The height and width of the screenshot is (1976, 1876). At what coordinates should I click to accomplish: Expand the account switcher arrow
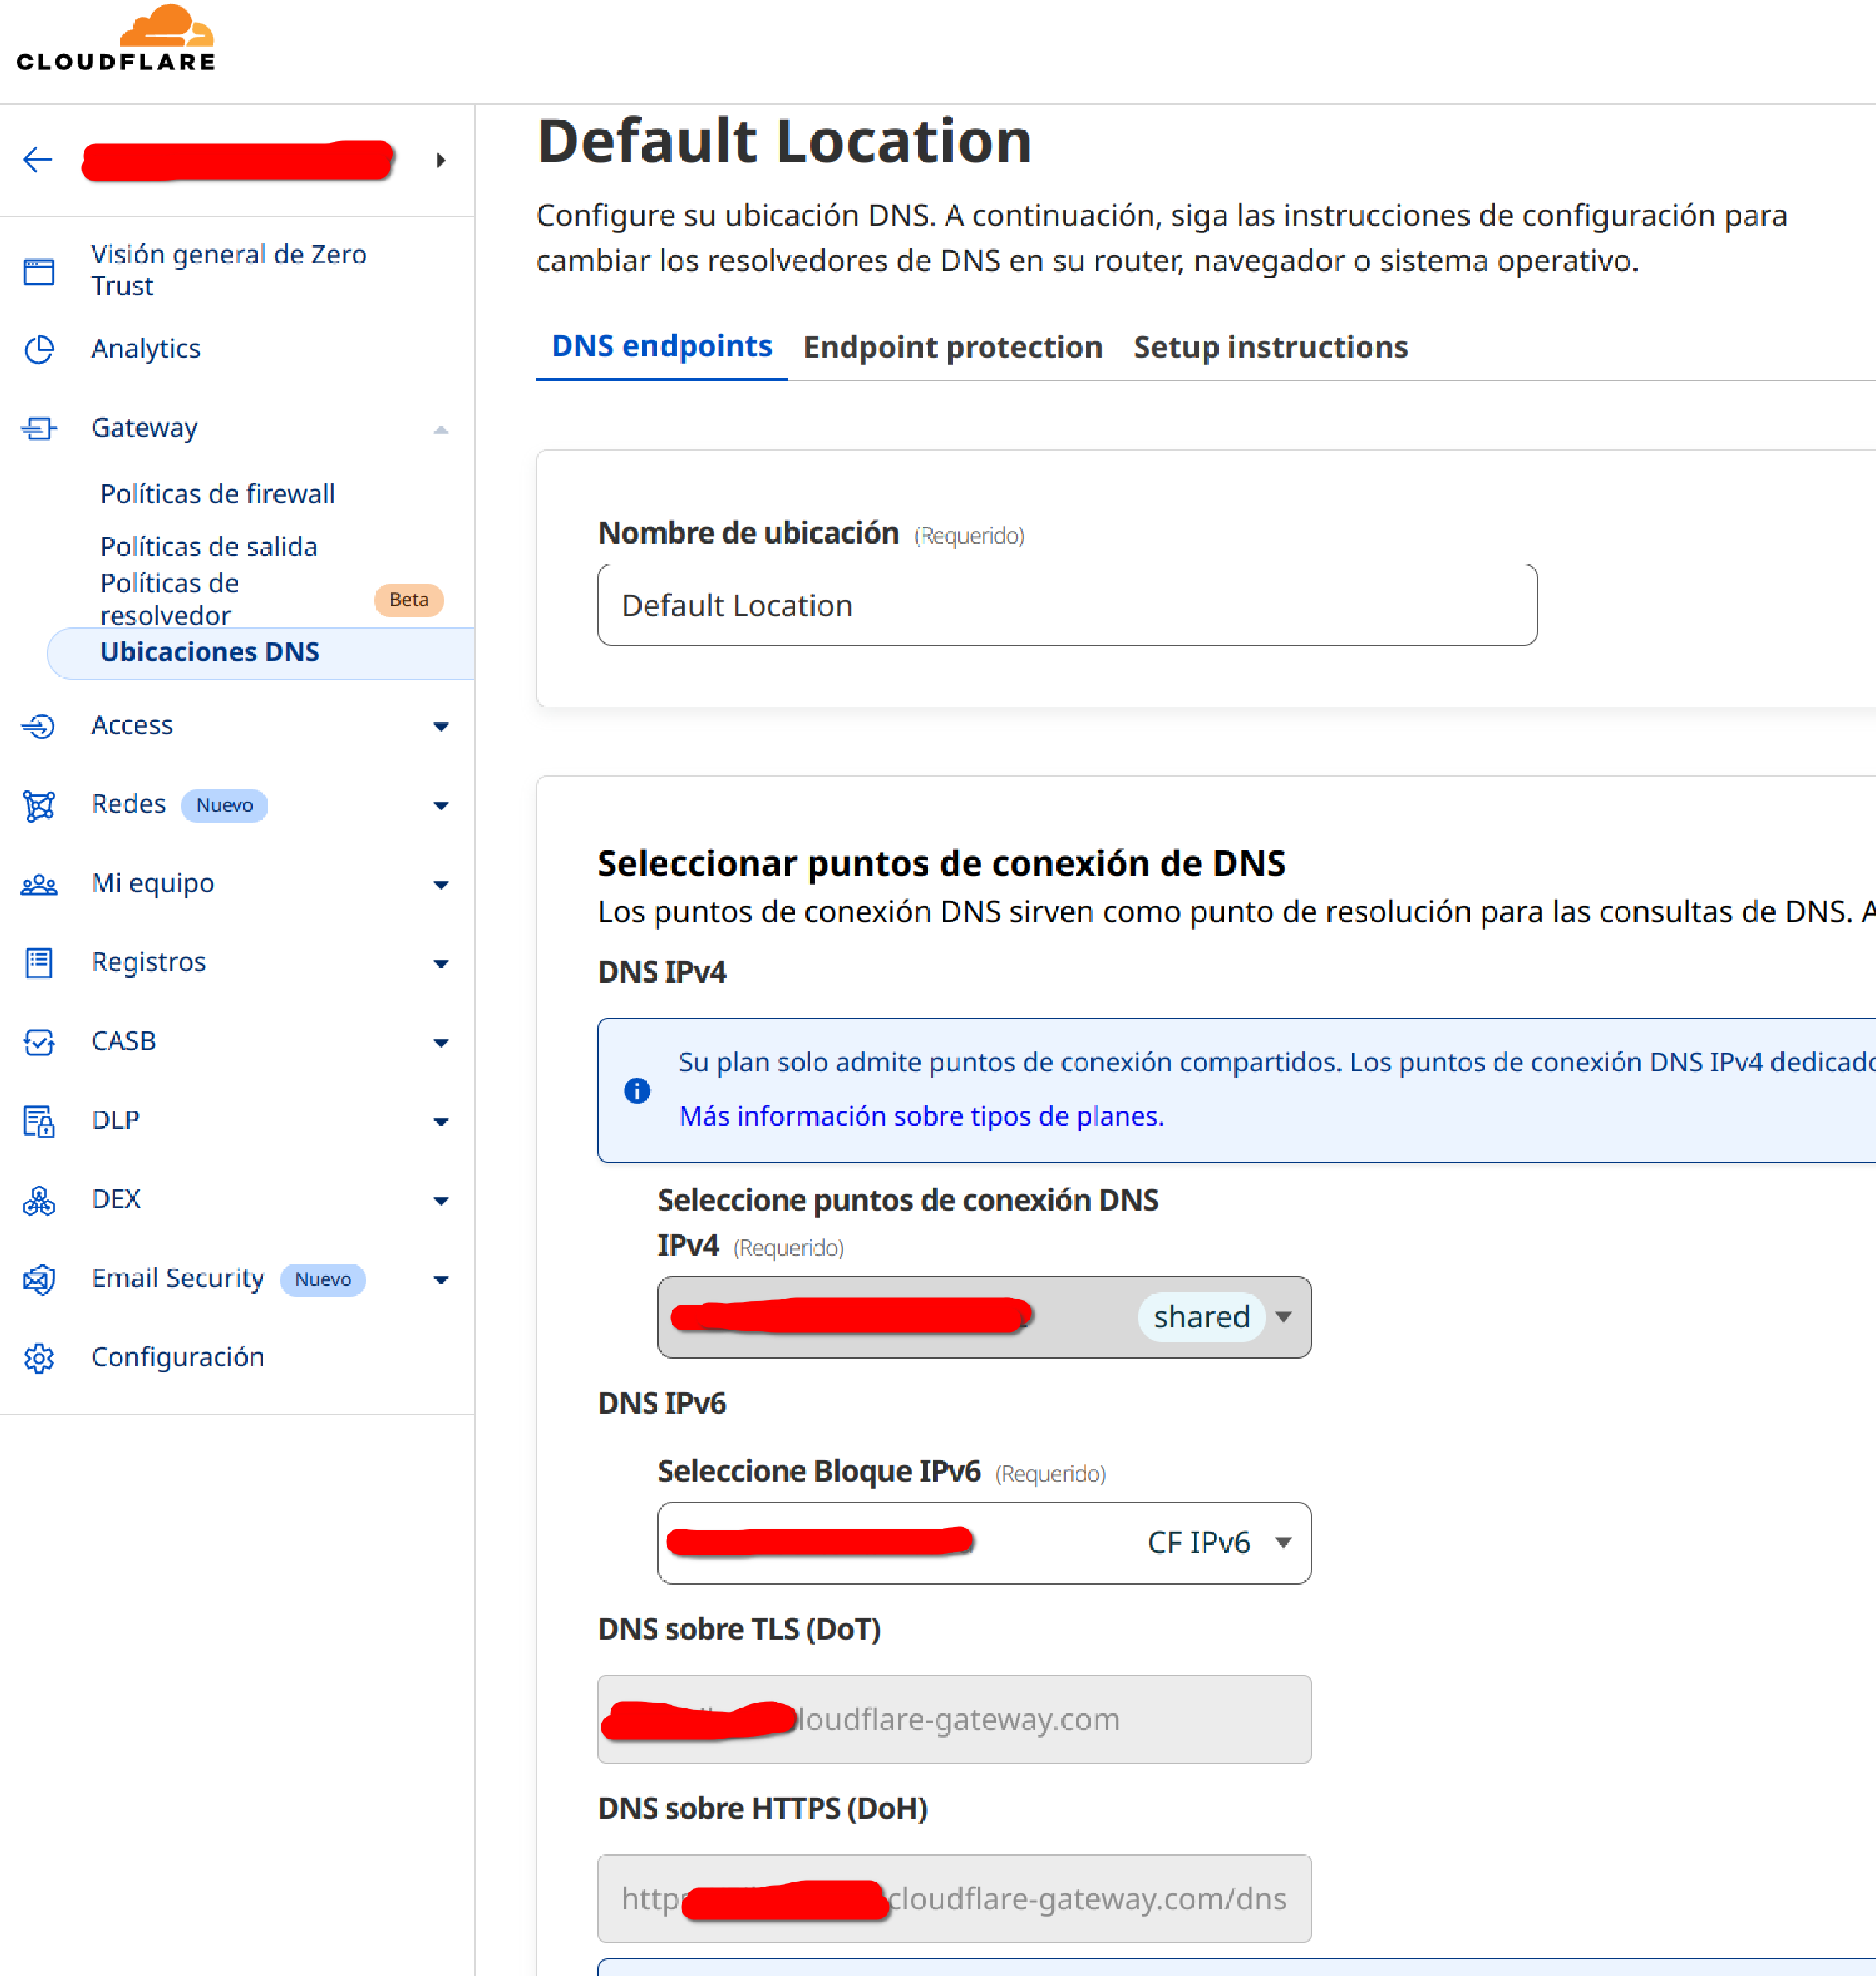coord(440,160)
